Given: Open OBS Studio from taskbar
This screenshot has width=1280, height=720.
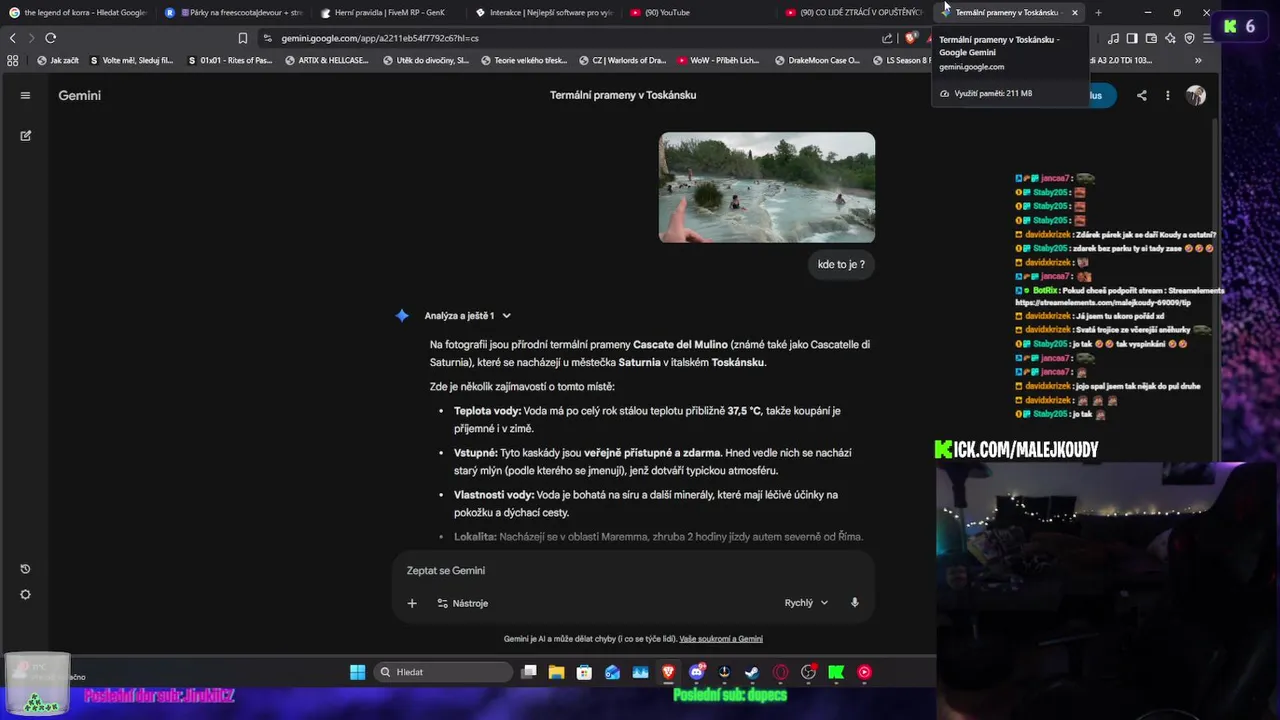Looking at the screenshot, I should coord(808,672).
